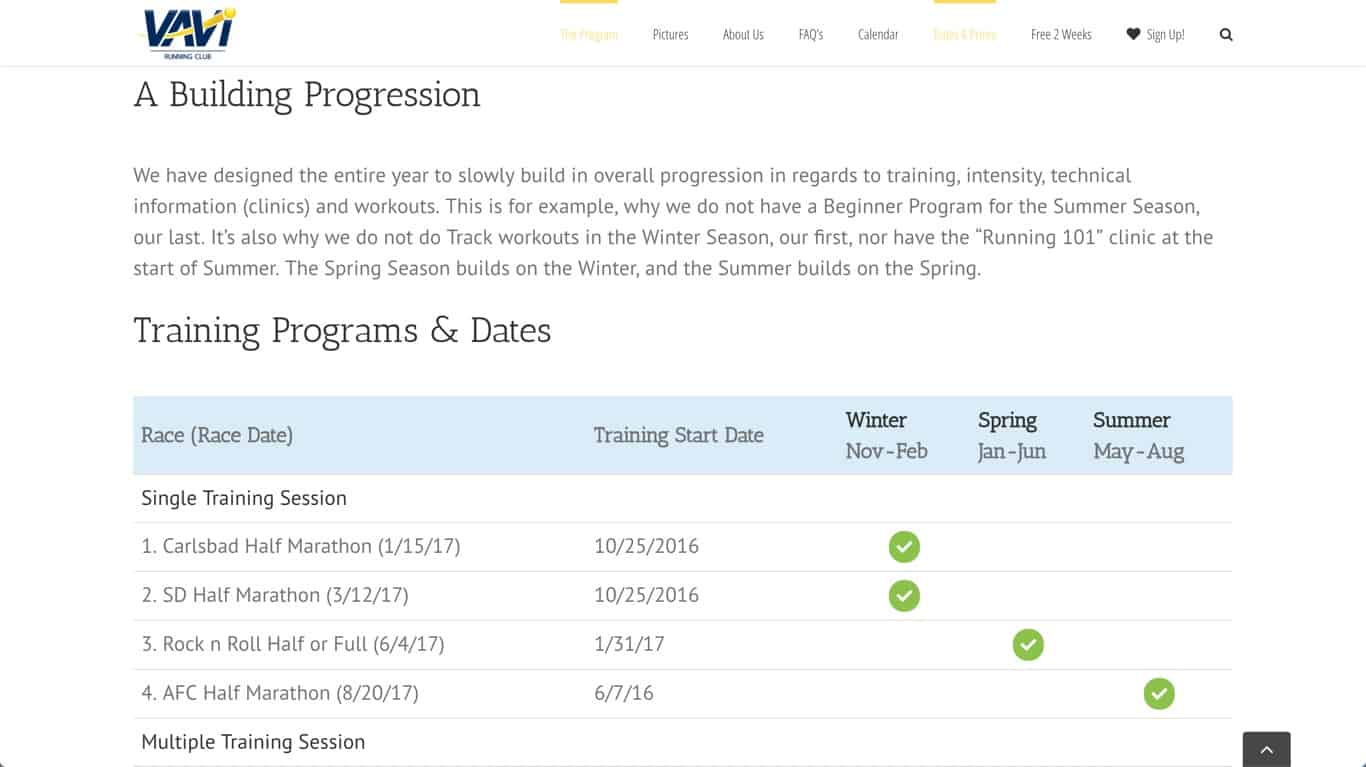
Task: Click the Sign Up! link
Action: coord(1165,35)
